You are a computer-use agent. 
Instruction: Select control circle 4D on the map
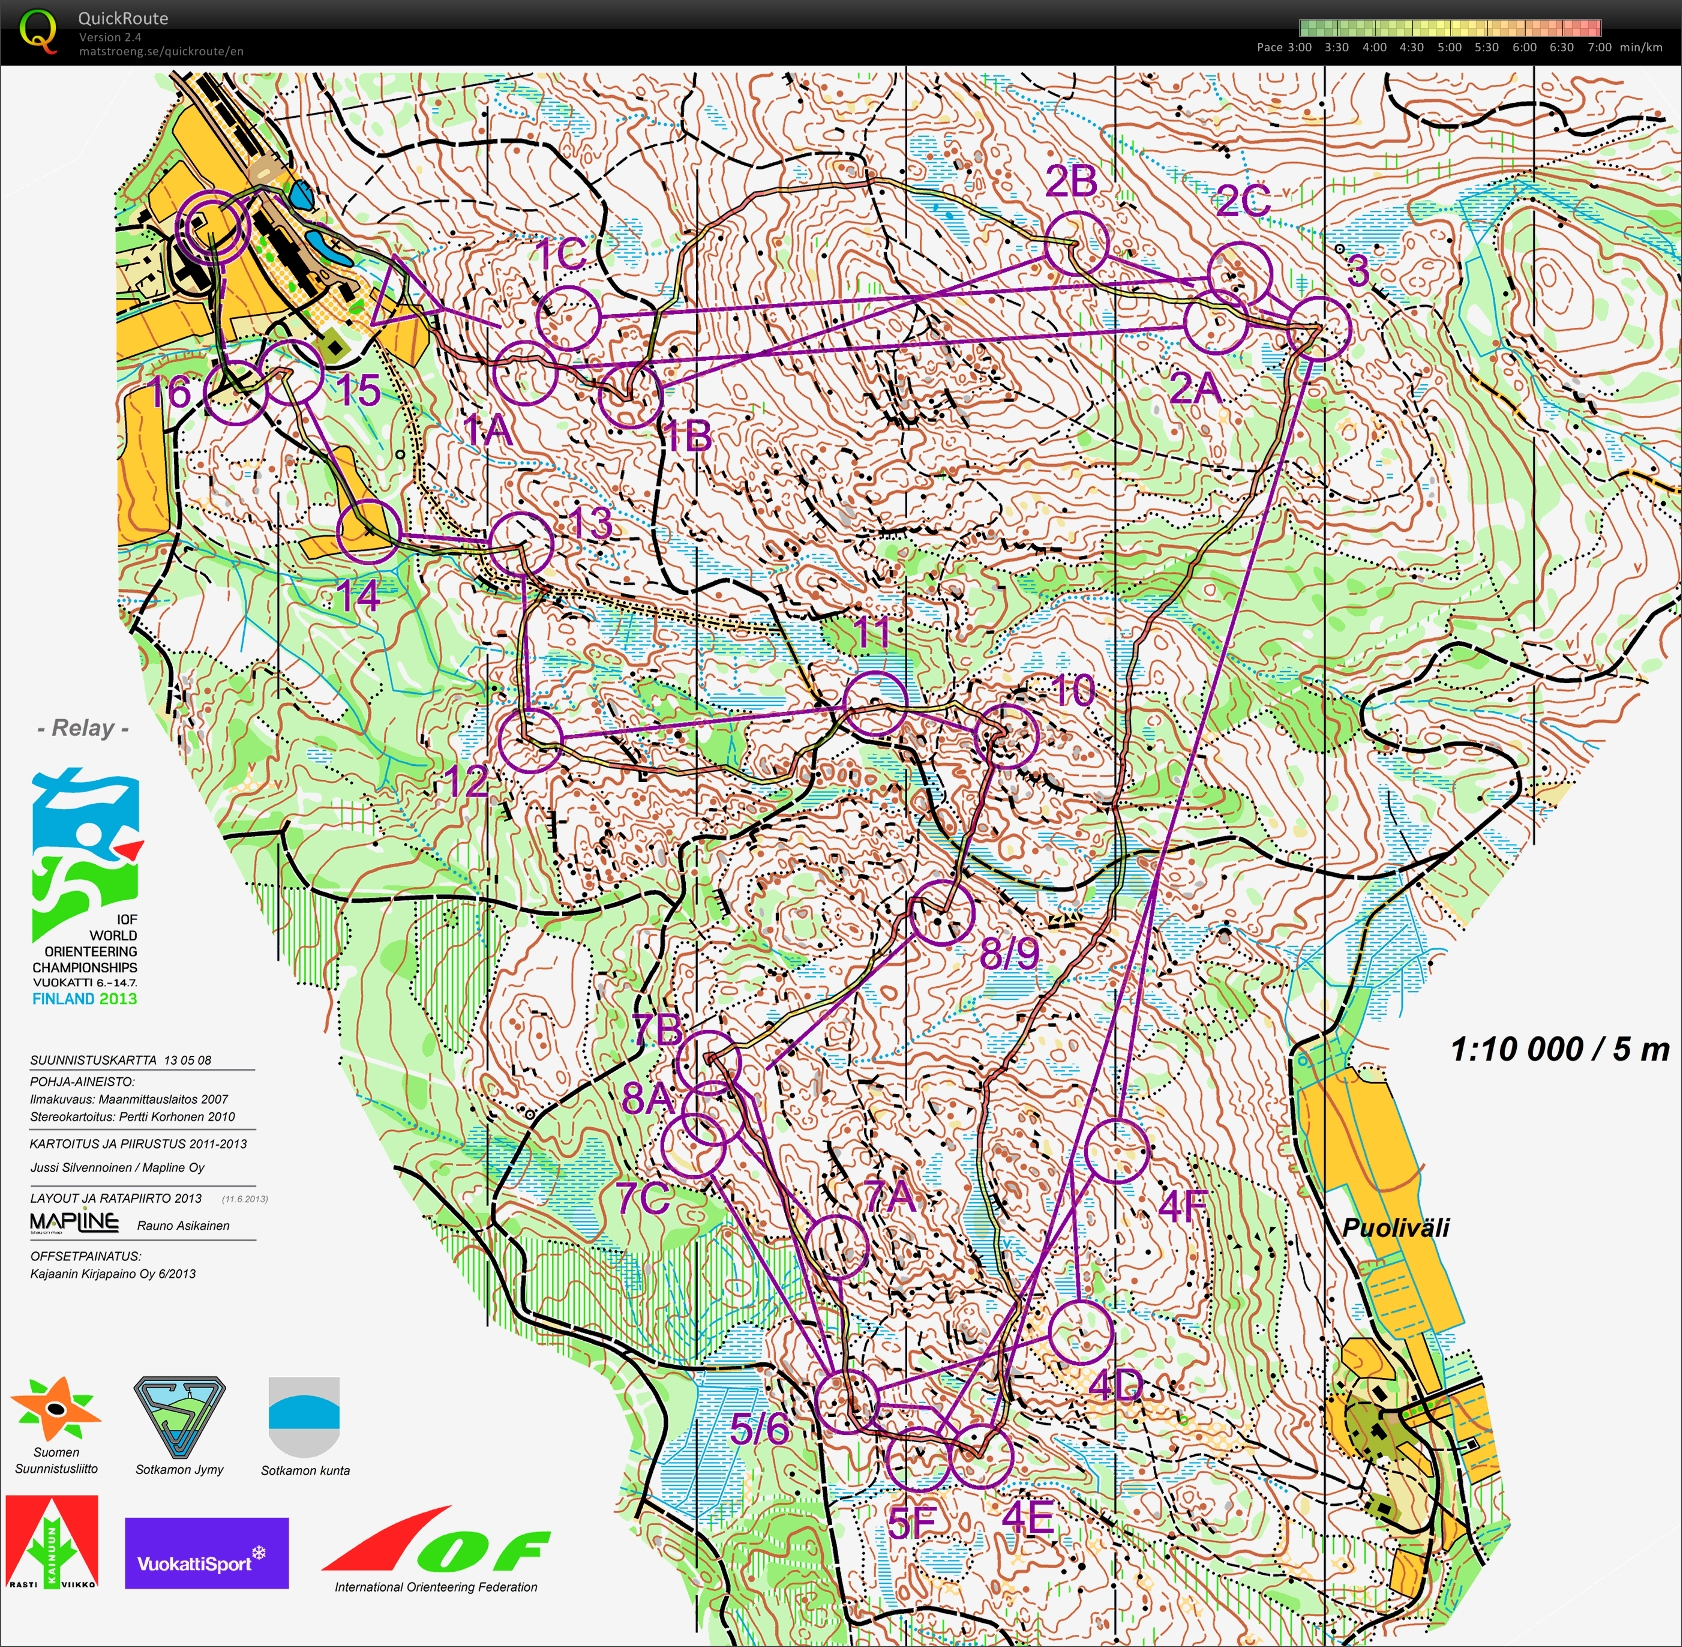(1081, 1332)
